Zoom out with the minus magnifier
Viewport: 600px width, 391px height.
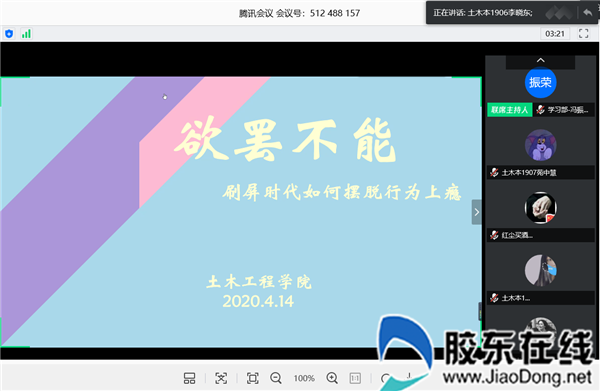click(276, 378)
